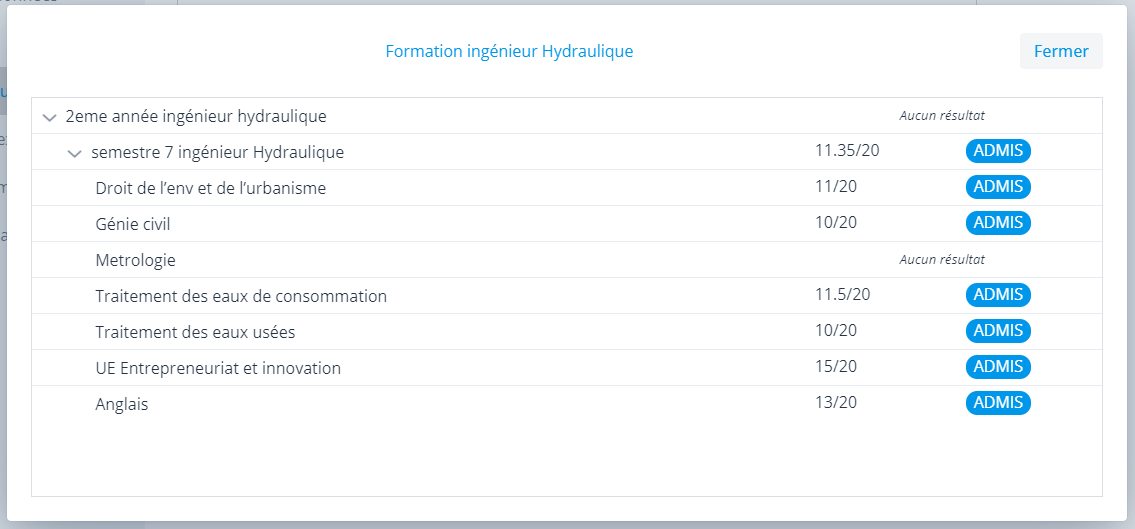Click the ADMIS badge for Anglais

coord(997,403)
